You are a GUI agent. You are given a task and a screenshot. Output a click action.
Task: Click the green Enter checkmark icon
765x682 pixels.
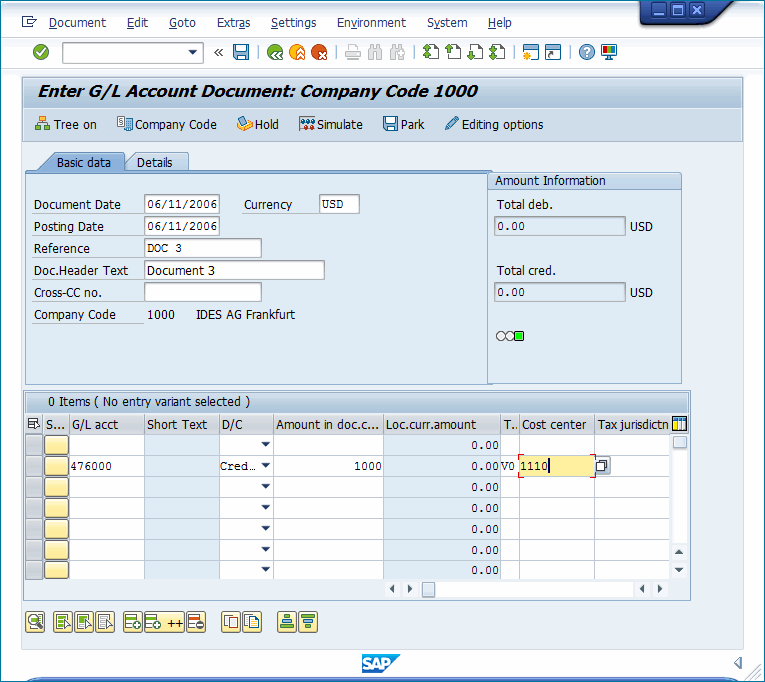[41, 52]
